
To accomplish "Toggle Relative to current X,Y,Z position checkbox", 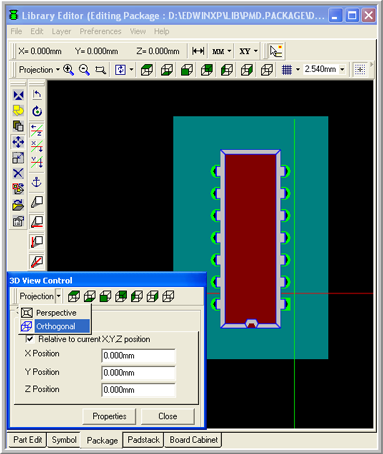I will point(30,339).
